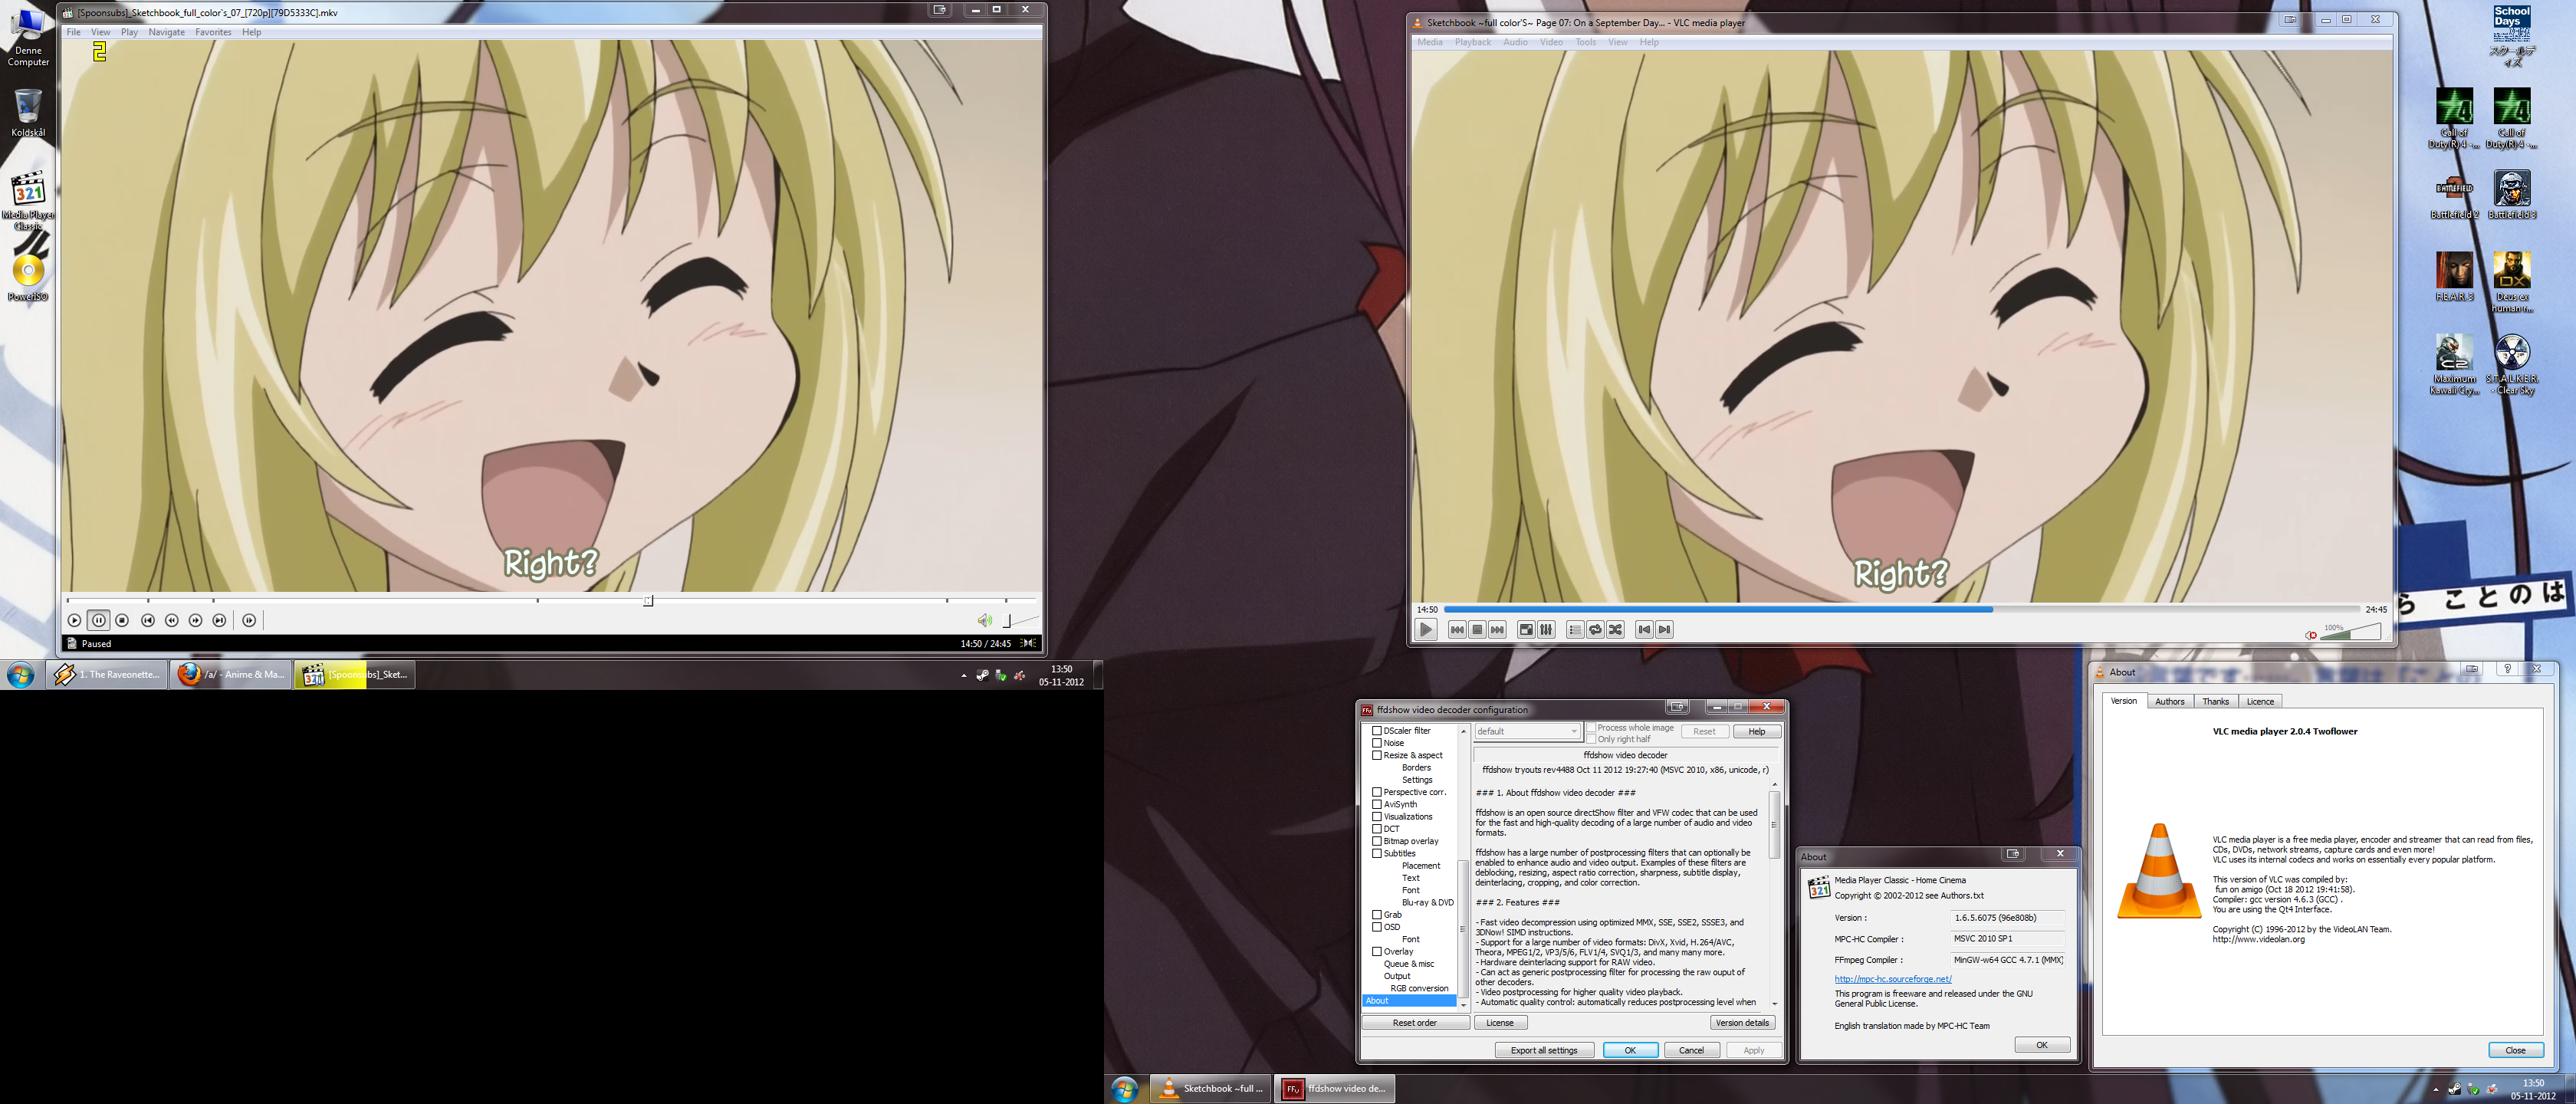
Task: Open the default preset dropdown
Action: point(1527,731)
